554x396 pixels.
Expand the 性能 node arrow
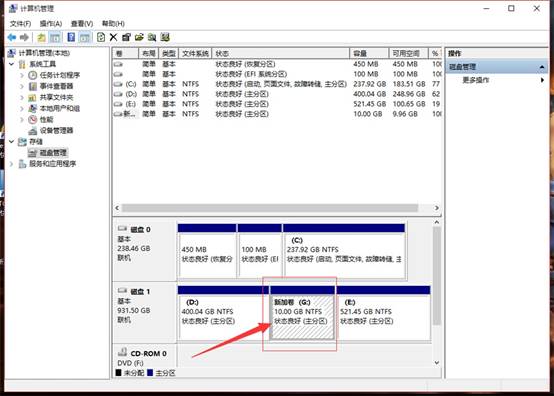pyautogui.click(x=22, y=119)
